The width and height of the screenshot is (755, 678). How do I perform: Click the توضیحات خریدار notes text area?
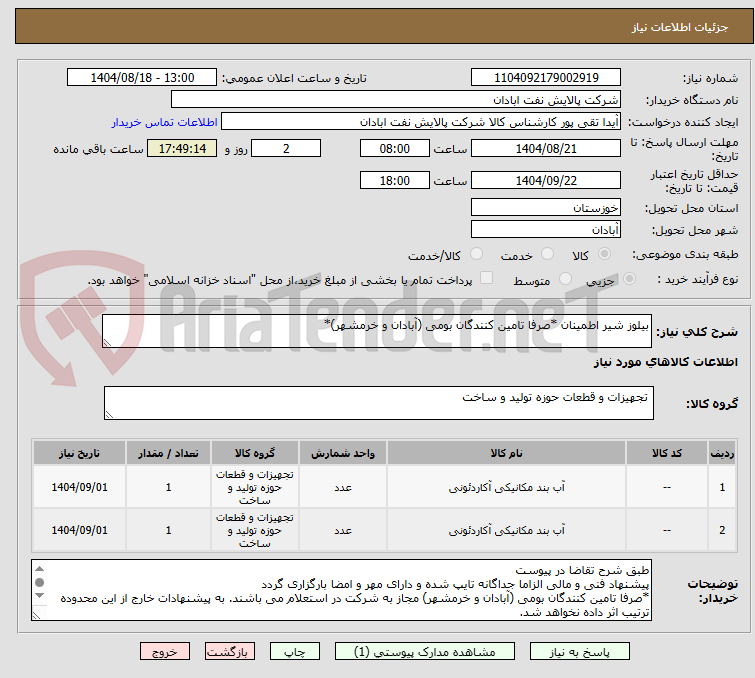341,590
